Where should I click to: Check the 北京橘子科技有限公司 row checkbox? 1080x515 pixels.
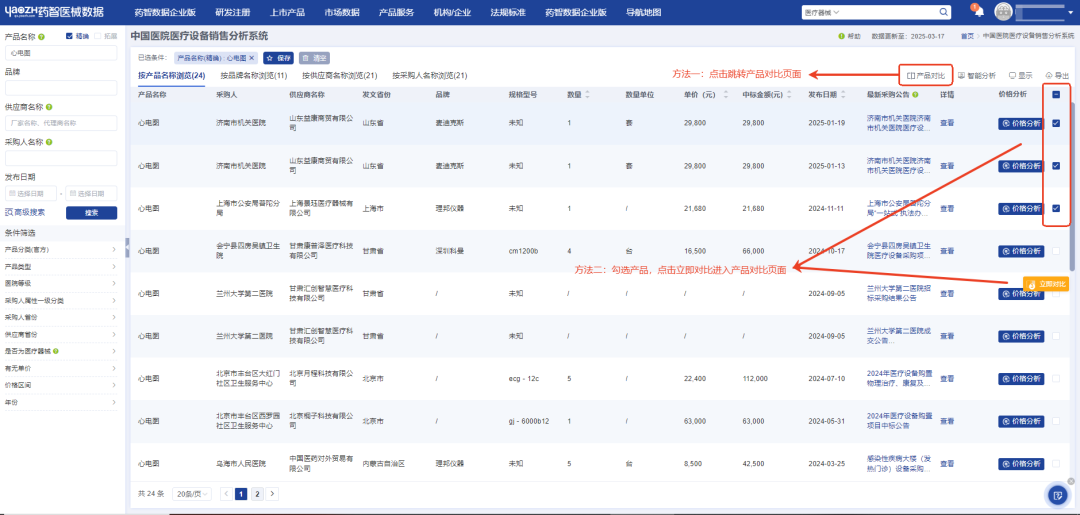click(1056, 421)
